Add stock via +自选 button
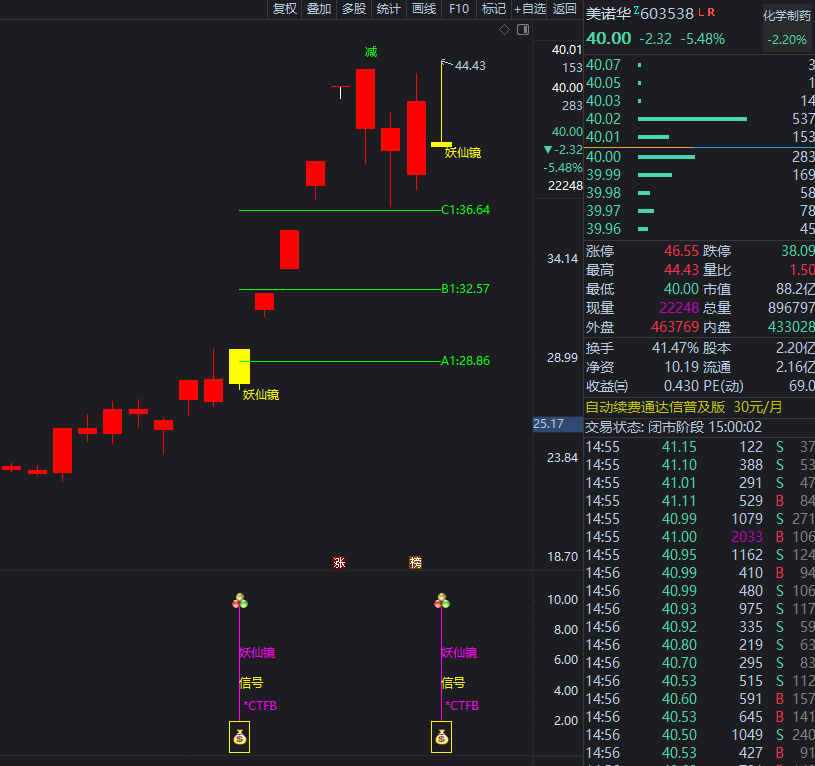The height and width of the screenshot is (766, 815). (530, 9)
